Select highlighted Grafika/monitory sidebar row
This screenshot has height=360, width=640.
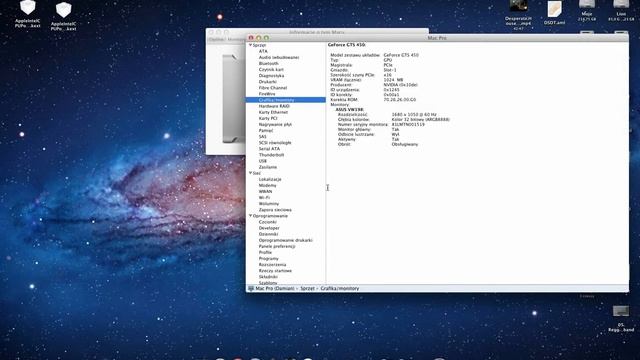click(x=285, y=100)
